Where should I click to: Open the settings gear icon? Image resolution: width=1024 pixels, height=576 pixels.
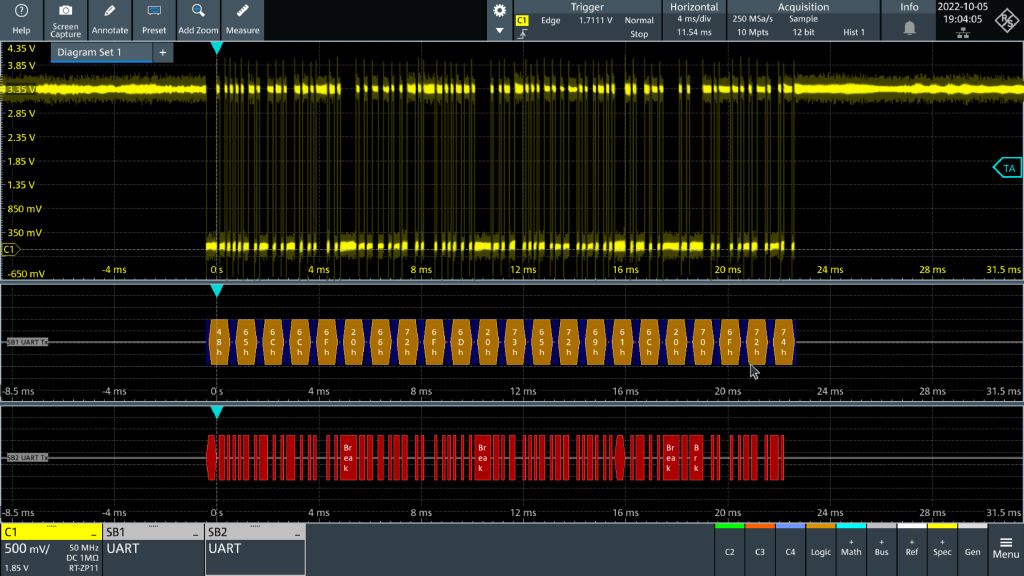click(500, 10)
